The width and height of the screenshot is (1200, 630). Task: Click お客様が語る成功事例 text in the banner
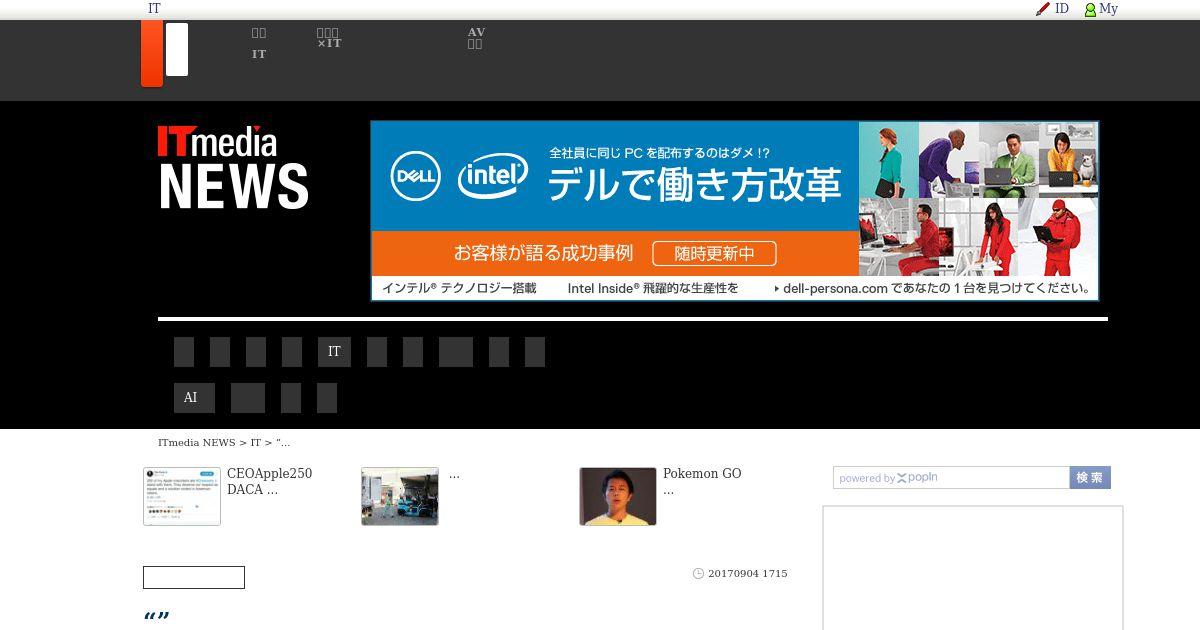click(x=543, y=254)
